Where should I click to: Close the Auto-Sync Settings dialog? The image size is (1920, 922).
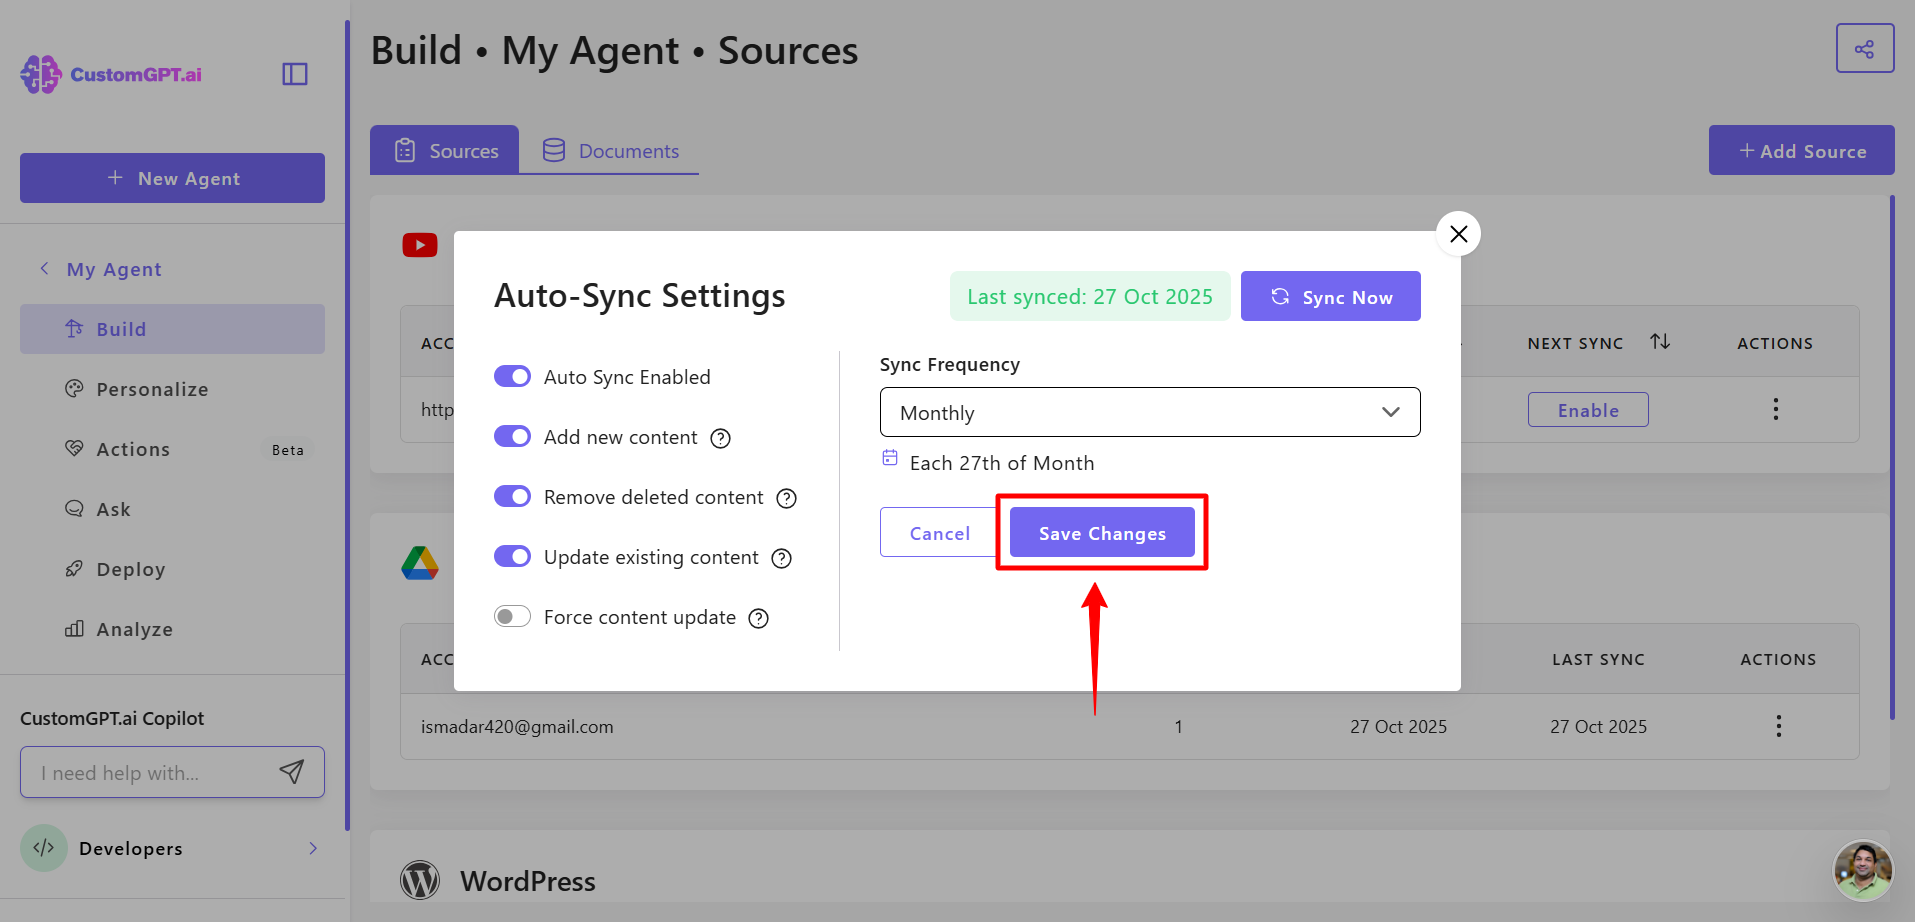1459,234
